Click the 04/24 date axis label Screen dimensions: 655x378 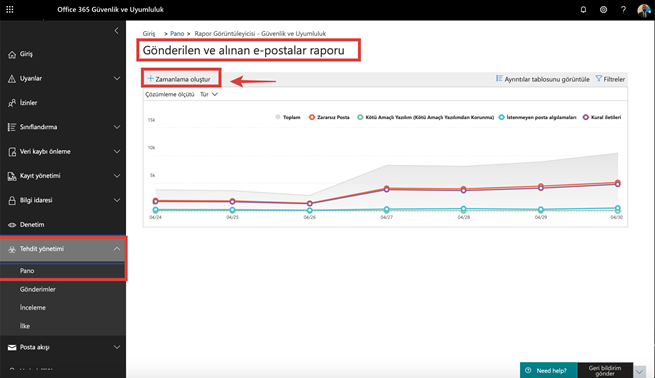click(x=155, y=217)
